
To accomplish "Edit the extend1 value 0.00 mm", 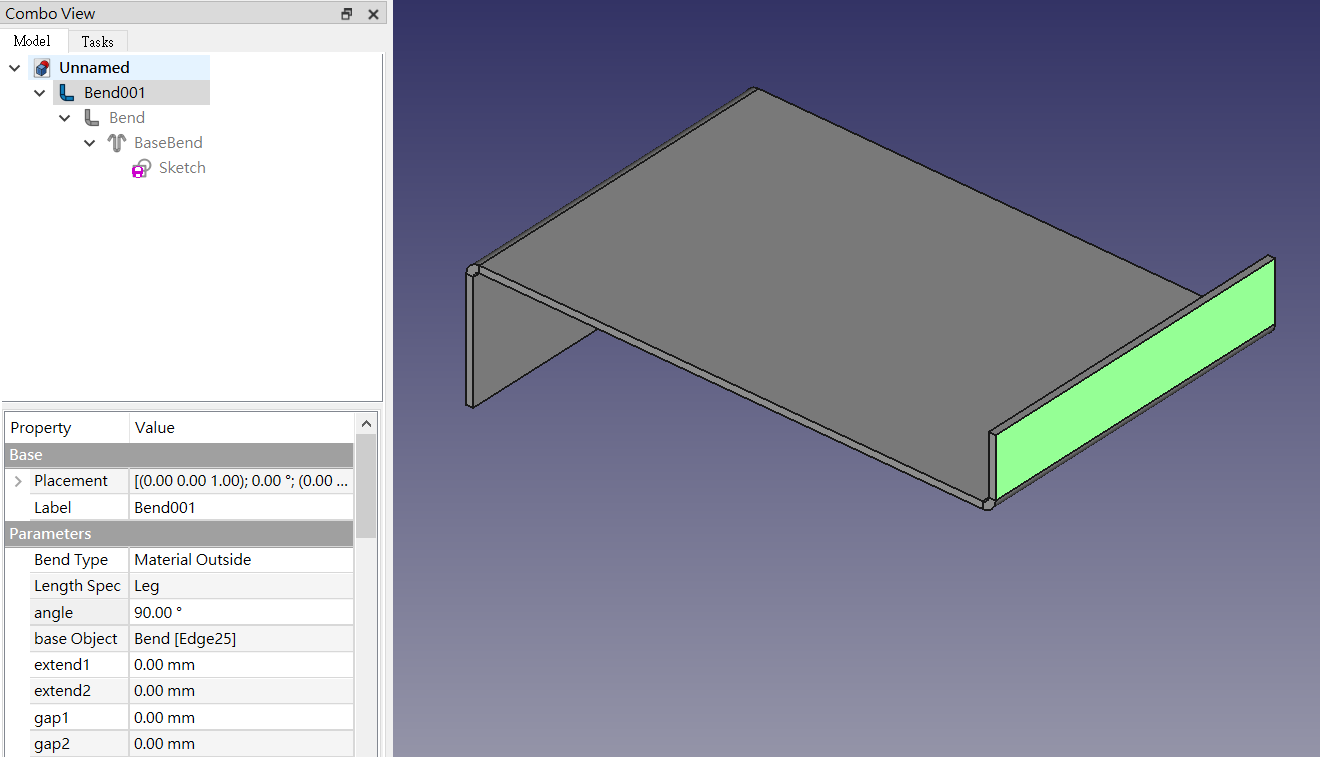I will click(x=242, y=665).
